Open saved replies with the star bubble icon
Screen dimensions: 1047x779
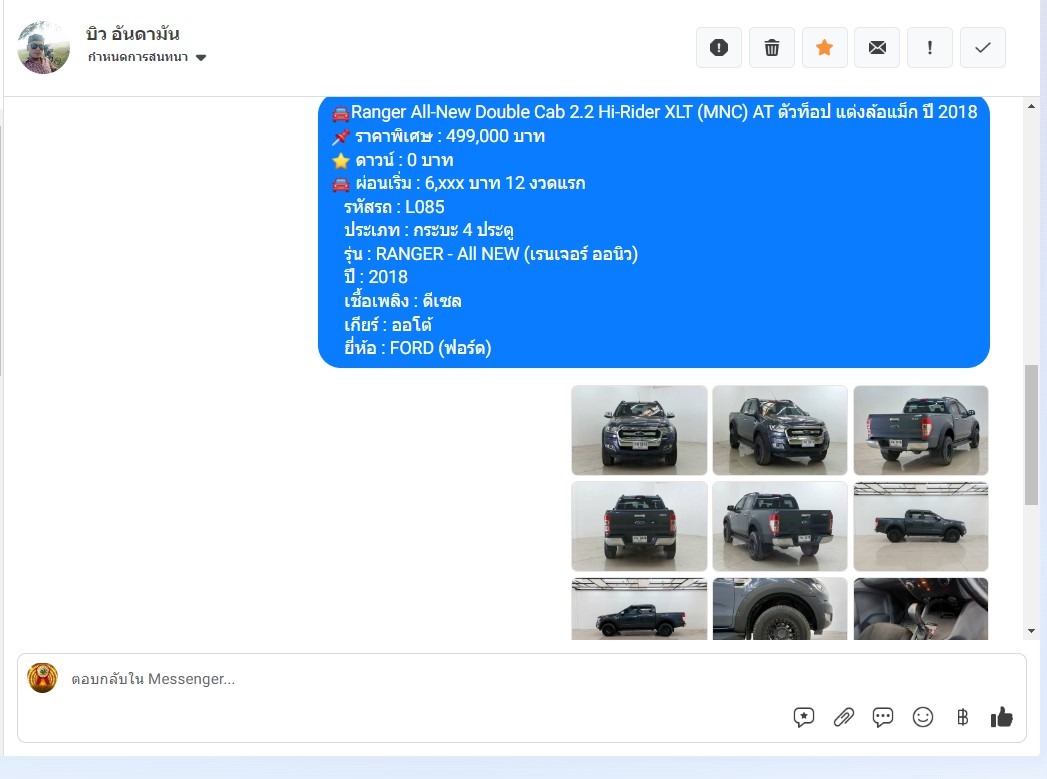pyautogui.click(x=804, y=717)
